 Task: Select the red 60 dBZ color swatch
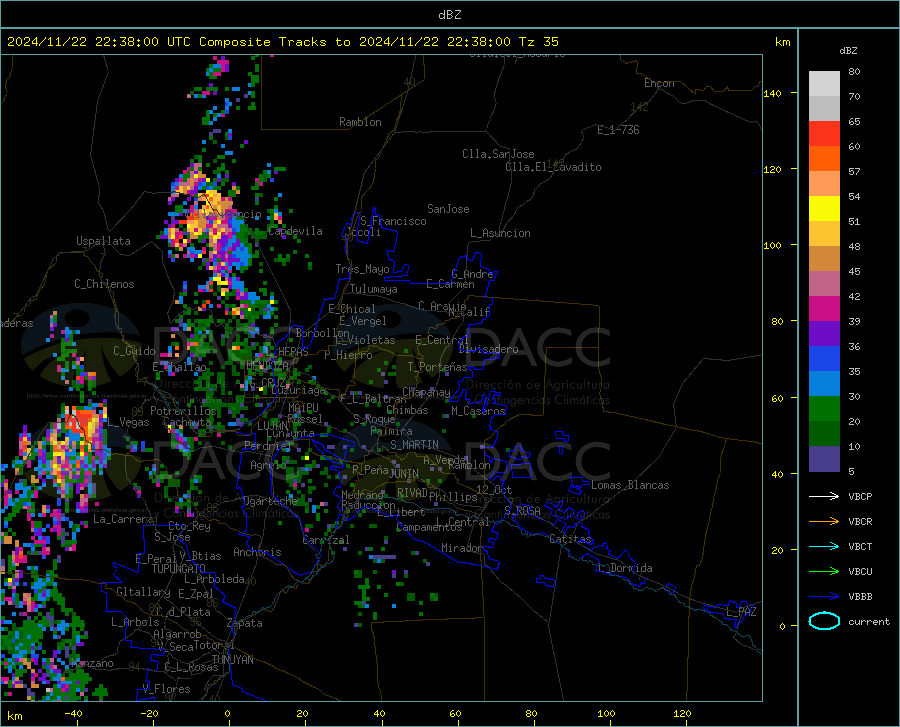824,134
